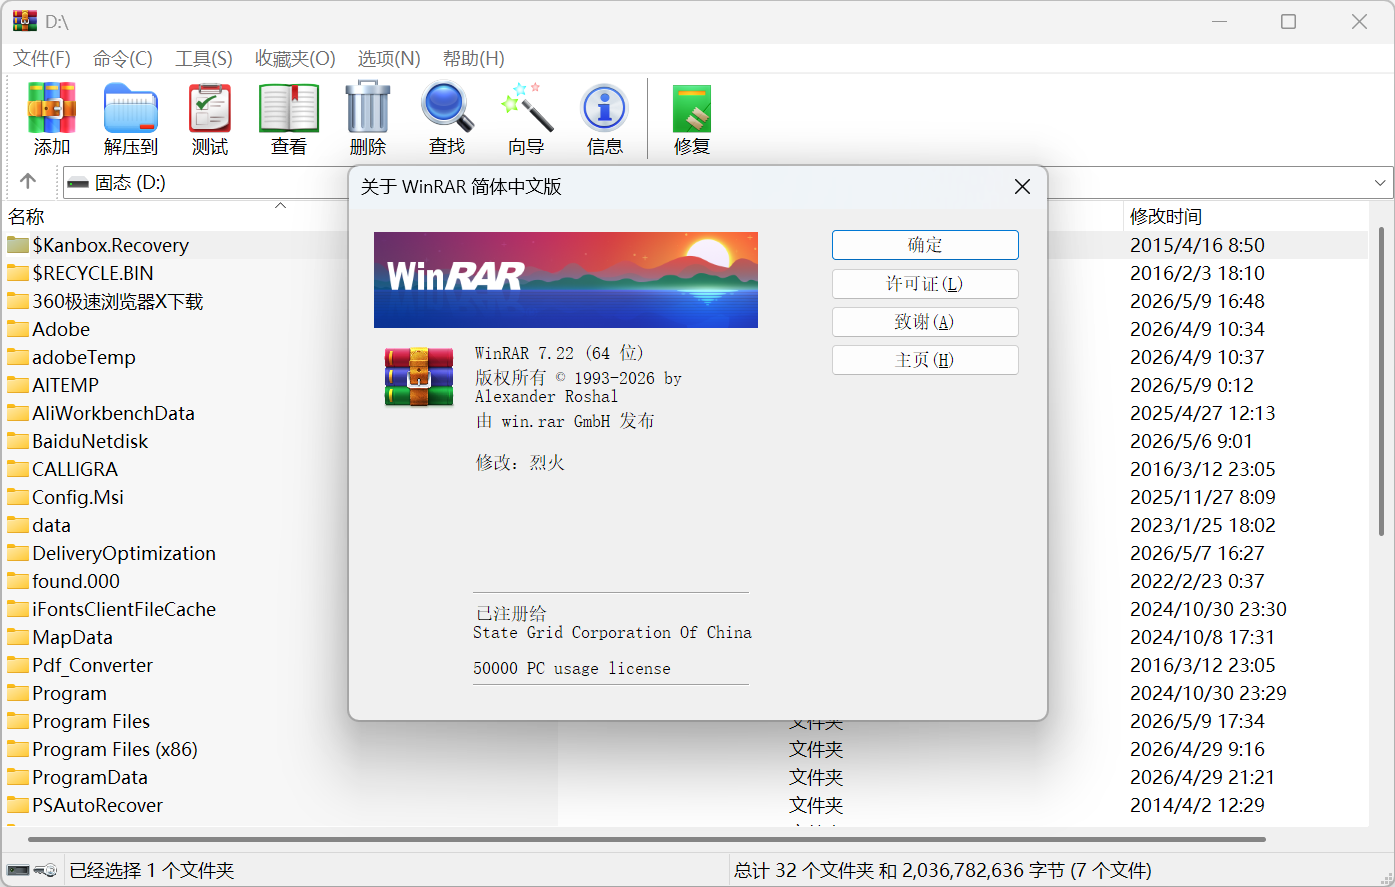Viewport: 1395px width, 887px height.
Task: Open the 文件(F) menu
Action: [x=42, y=58]
